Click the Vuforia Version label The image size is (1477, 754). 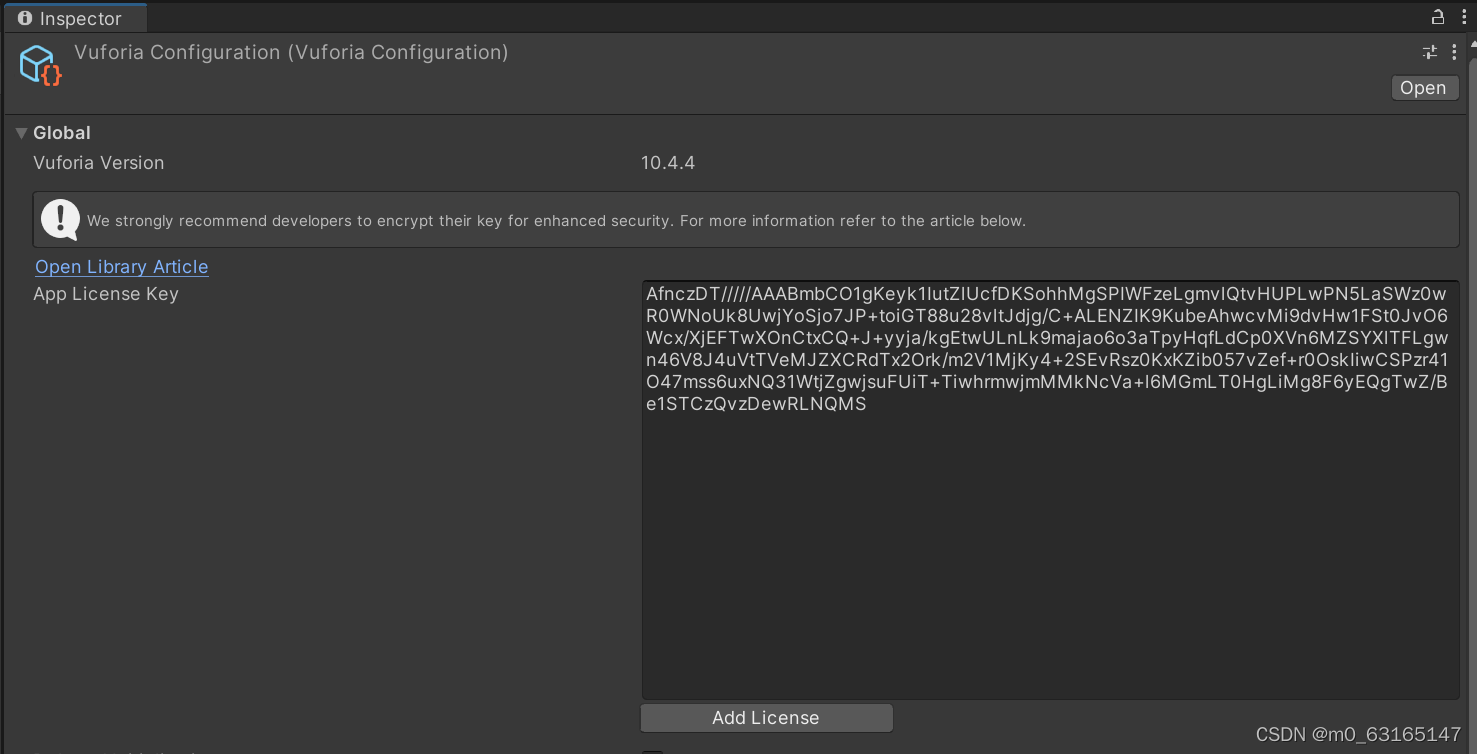[98, 163]
